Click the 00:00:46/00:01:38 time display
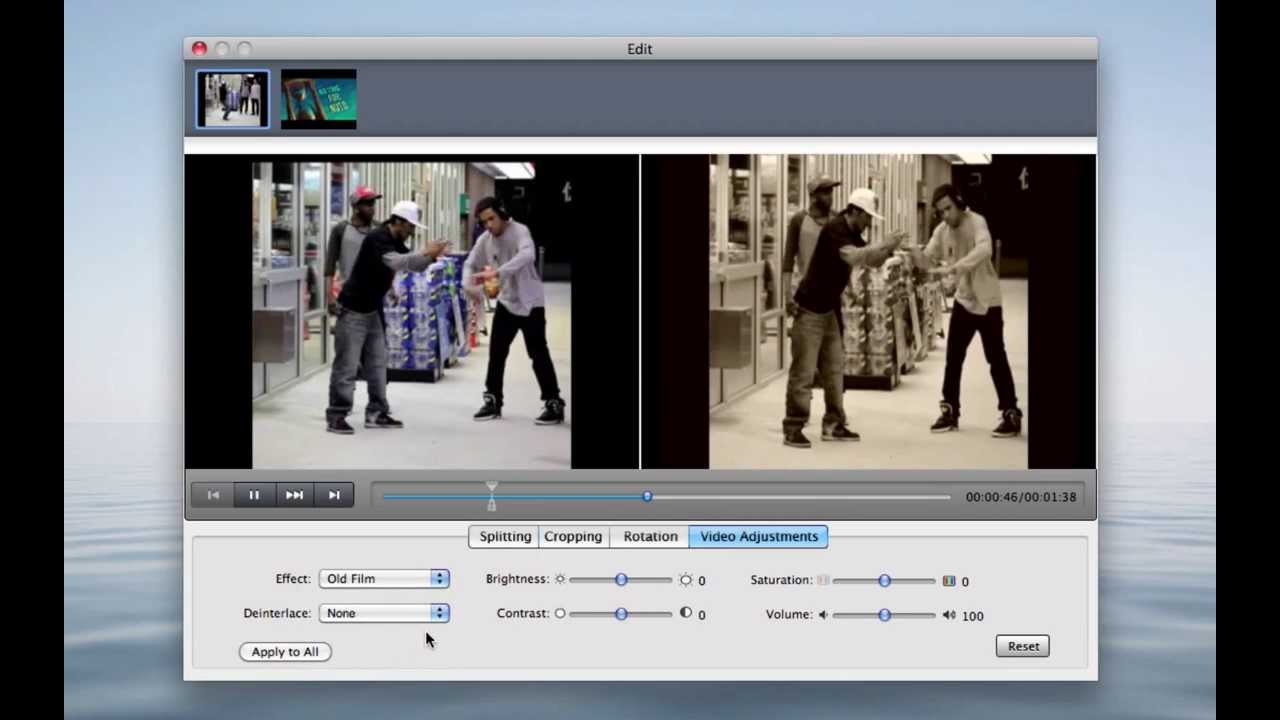 coord(1021,497)
